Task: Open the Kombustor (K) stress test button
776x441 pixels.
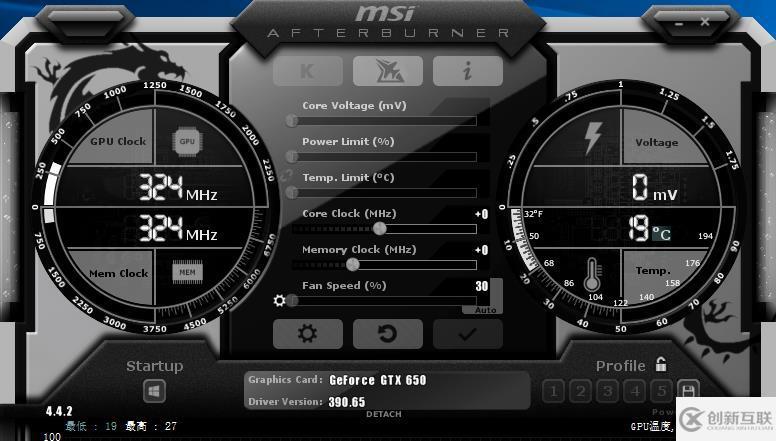Action: [307, 71]
